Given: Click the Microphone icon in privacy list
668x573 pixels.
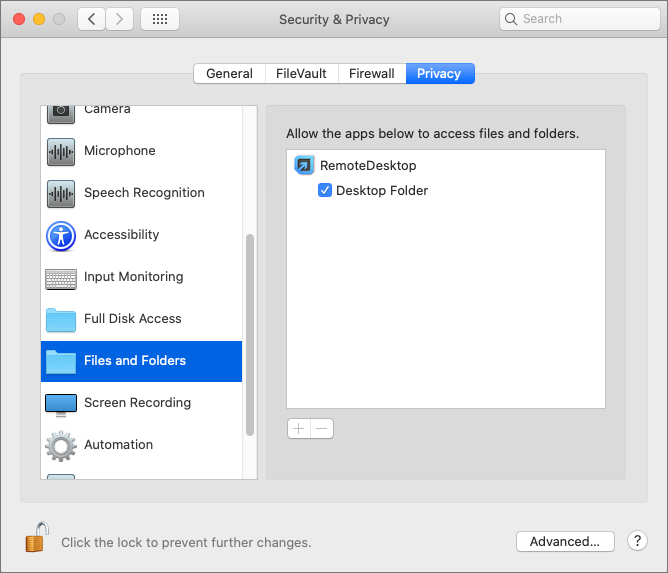Looking at the screenshot, I should tap(61, 151).
